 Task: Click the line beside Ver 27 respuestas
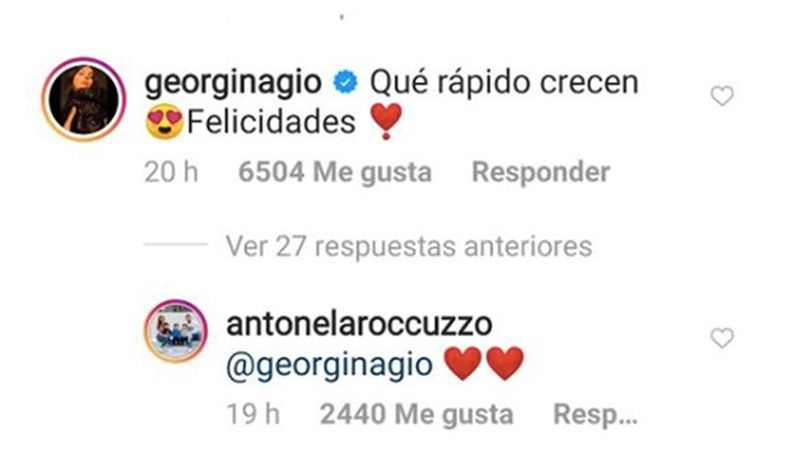[x=176, y=244]
